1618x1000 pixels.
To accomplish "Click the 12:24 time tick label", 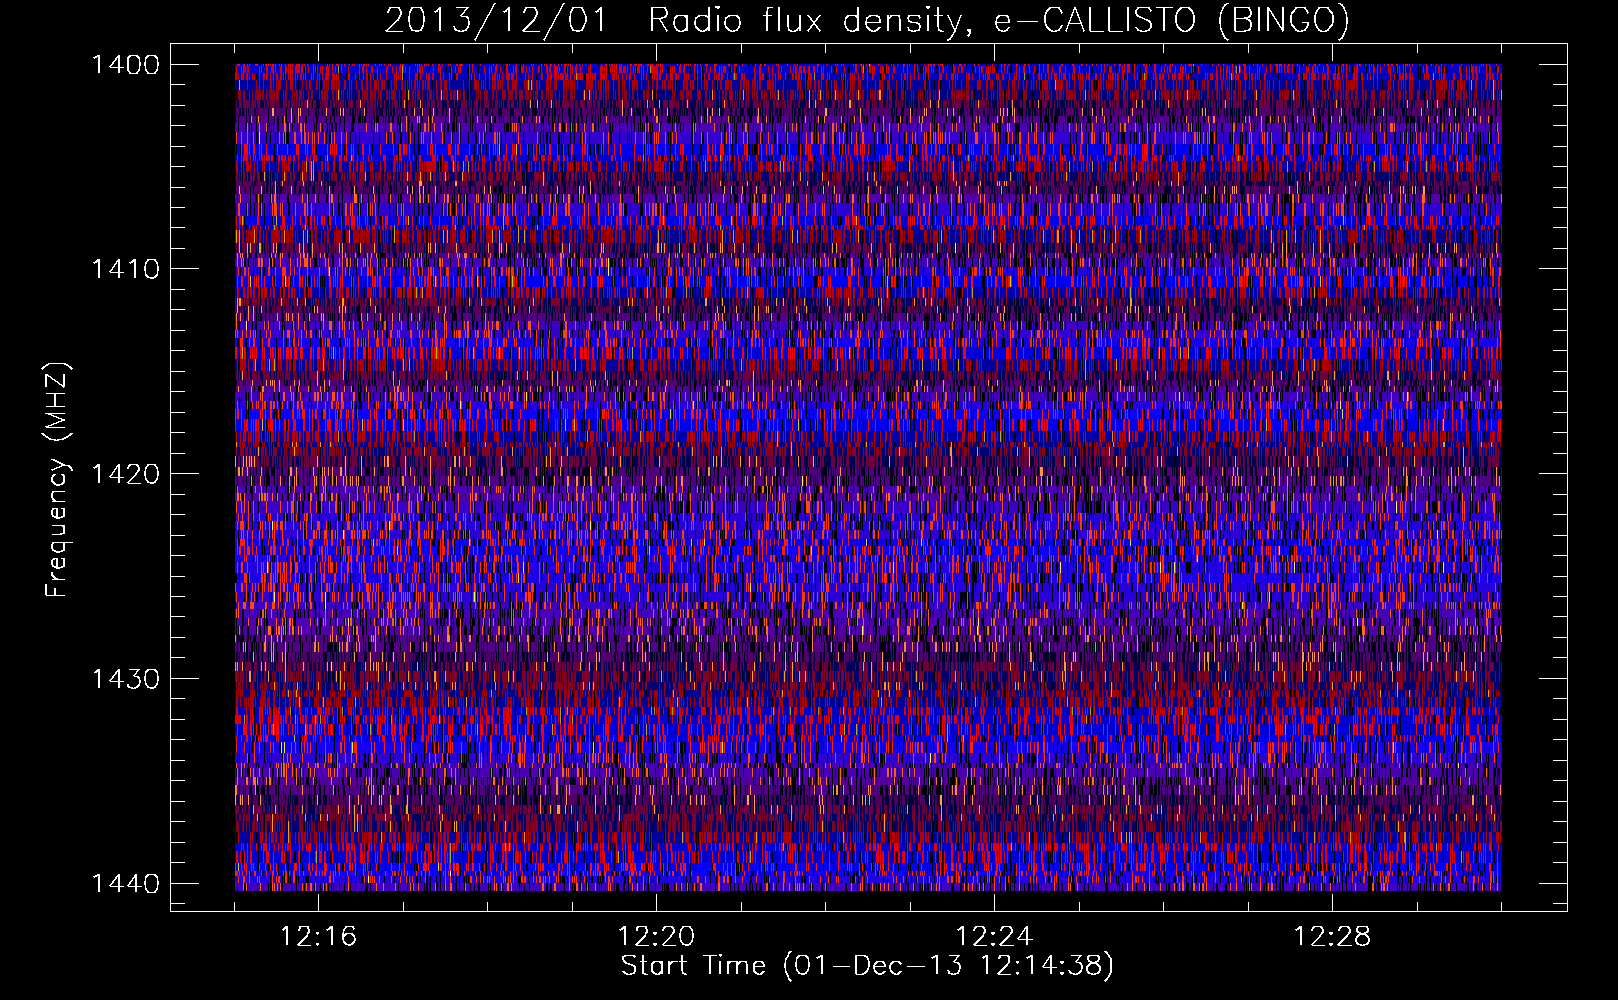I will (995, 937).
